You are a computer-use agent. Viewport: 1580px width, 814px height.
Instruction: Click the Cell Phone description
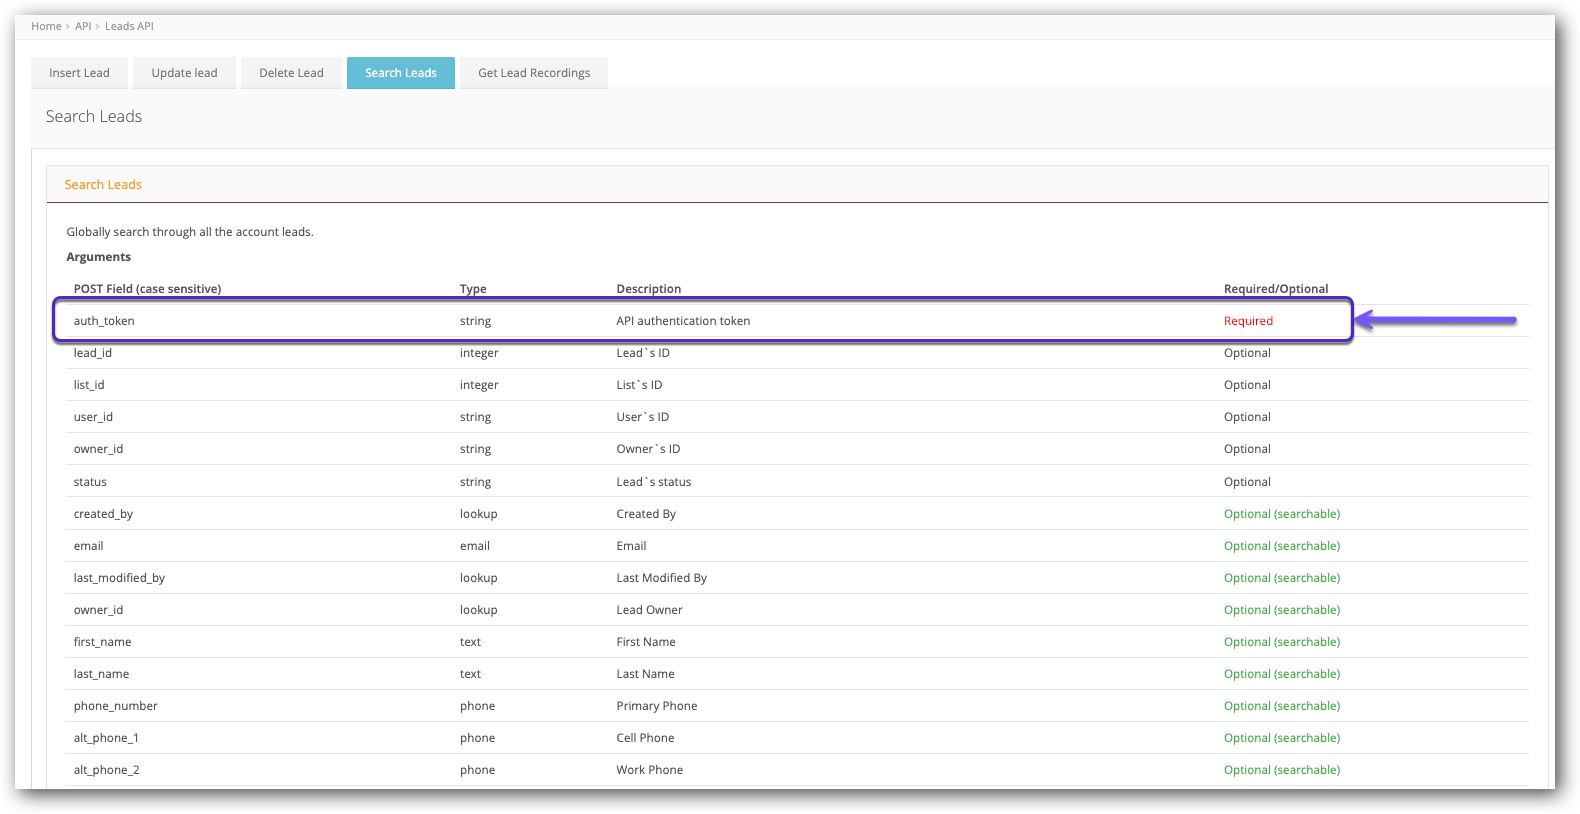645,738
